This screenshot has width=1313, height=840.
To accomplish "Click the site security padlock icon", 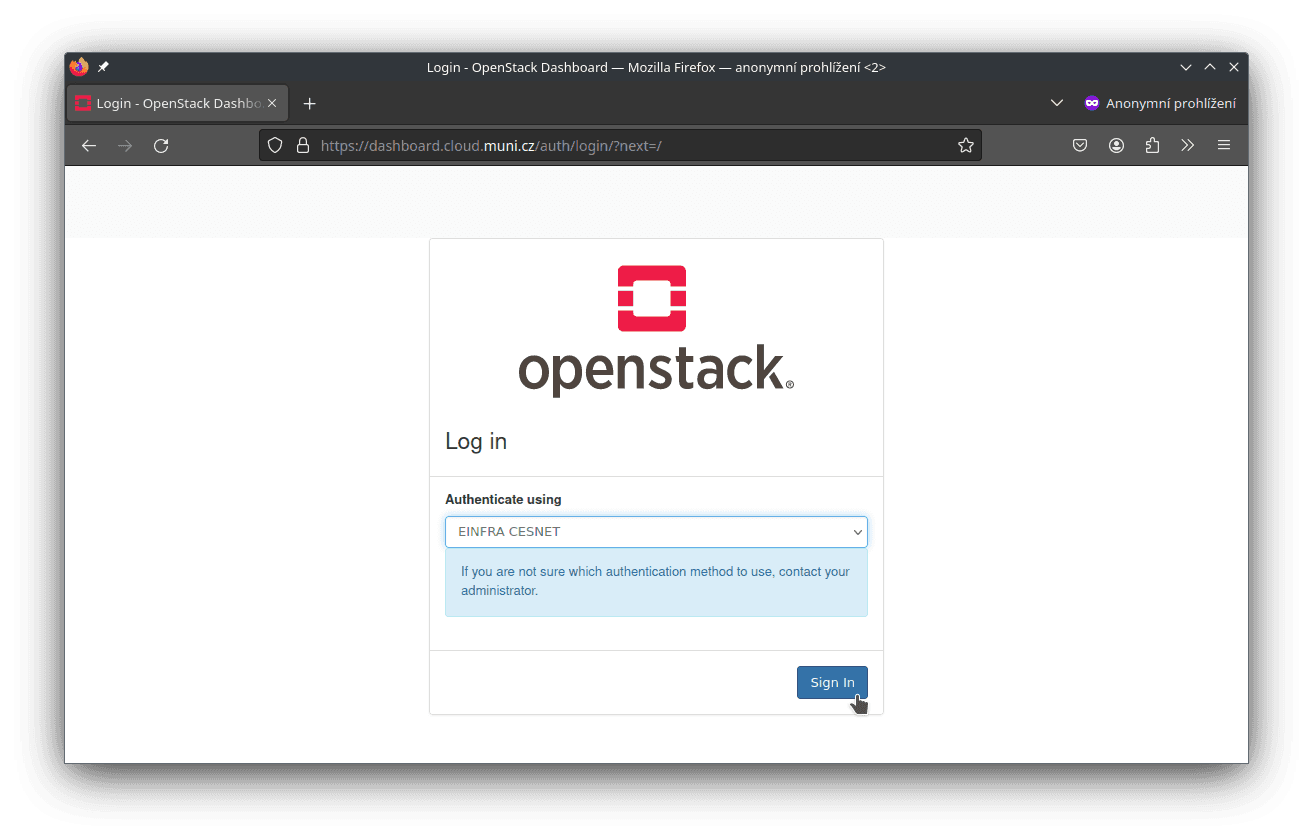I will 303,145.
